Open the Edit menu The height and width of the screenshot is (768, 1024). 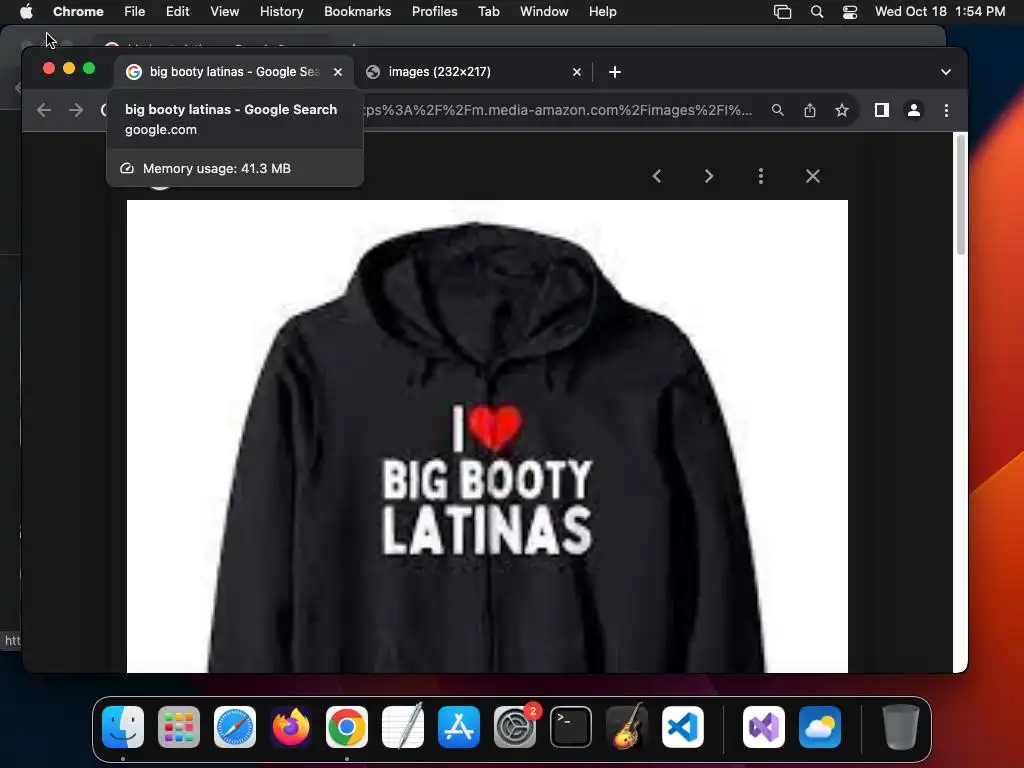(177, 12)
